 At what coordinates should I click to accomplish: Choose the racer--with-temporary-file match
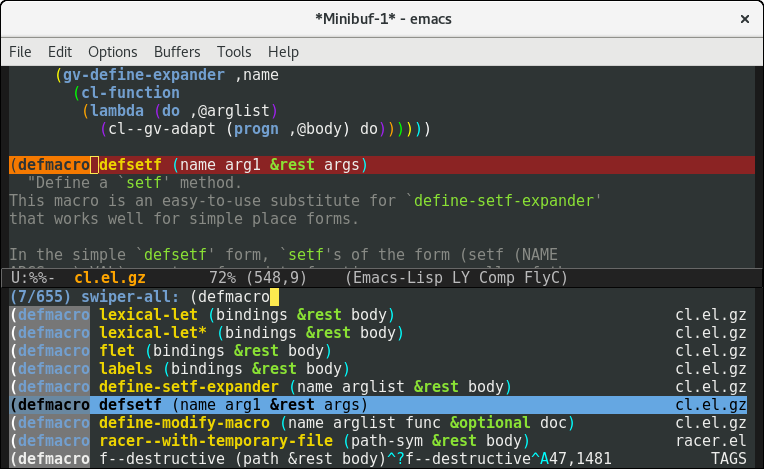(216, 440)
